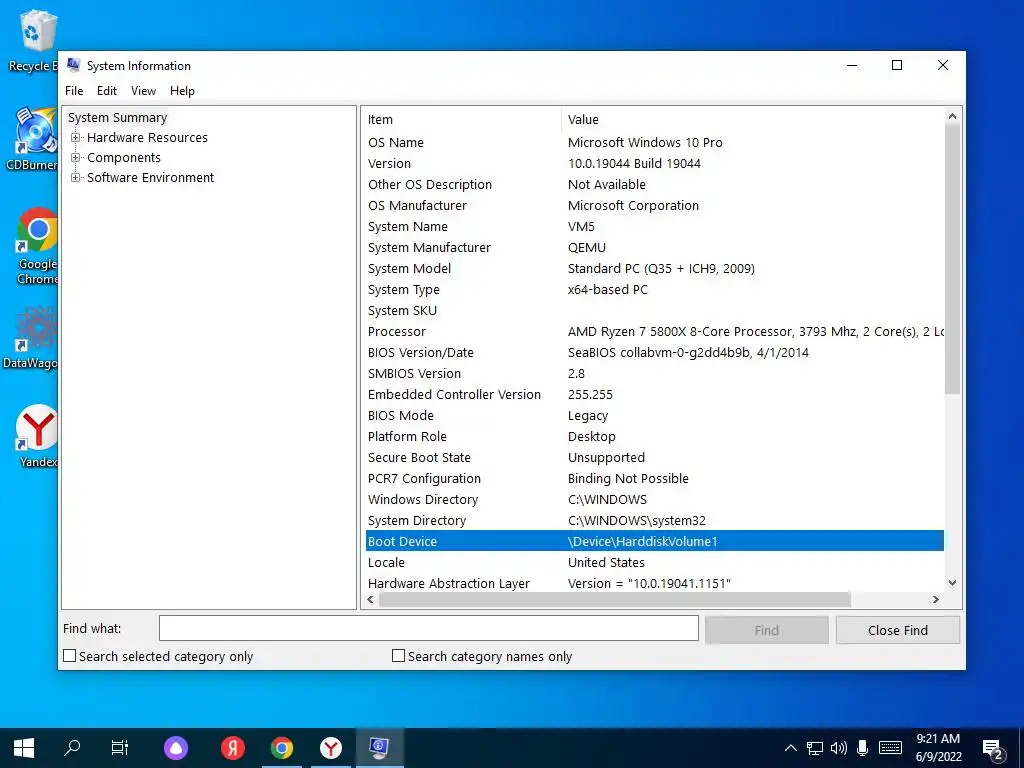Show hidden system tray icons
The width and height of the screenshot is (1024, 768).
[790, 748]
